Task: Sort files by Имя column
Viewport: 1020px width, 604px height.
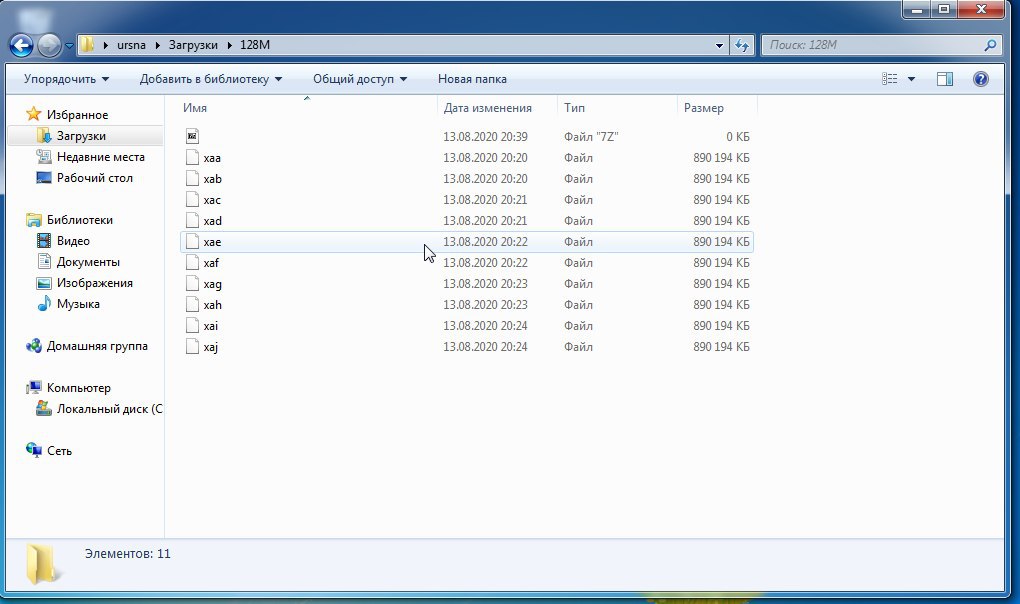Action: click(307, 108)
